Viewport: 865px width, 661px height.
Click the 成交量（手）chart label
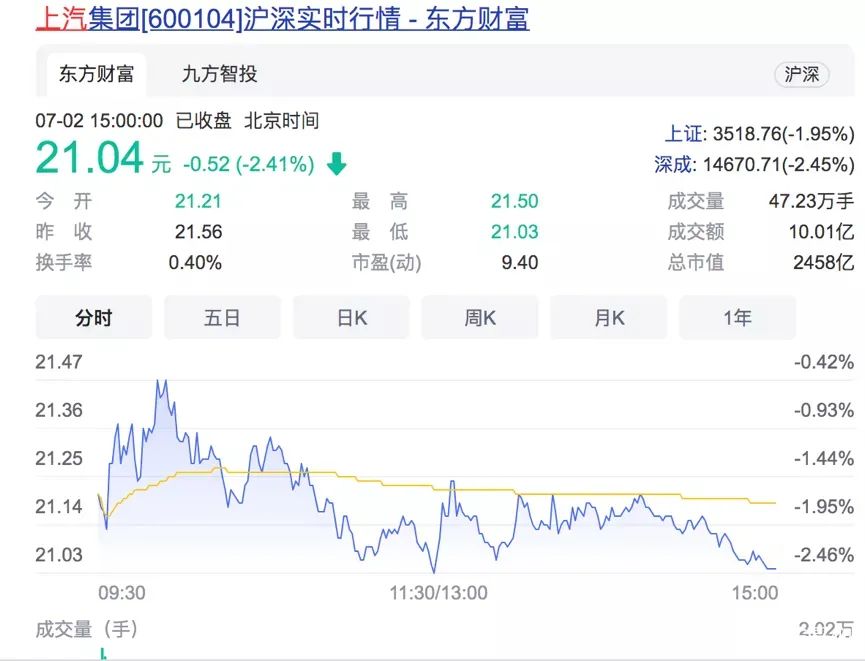coord(87,628)
